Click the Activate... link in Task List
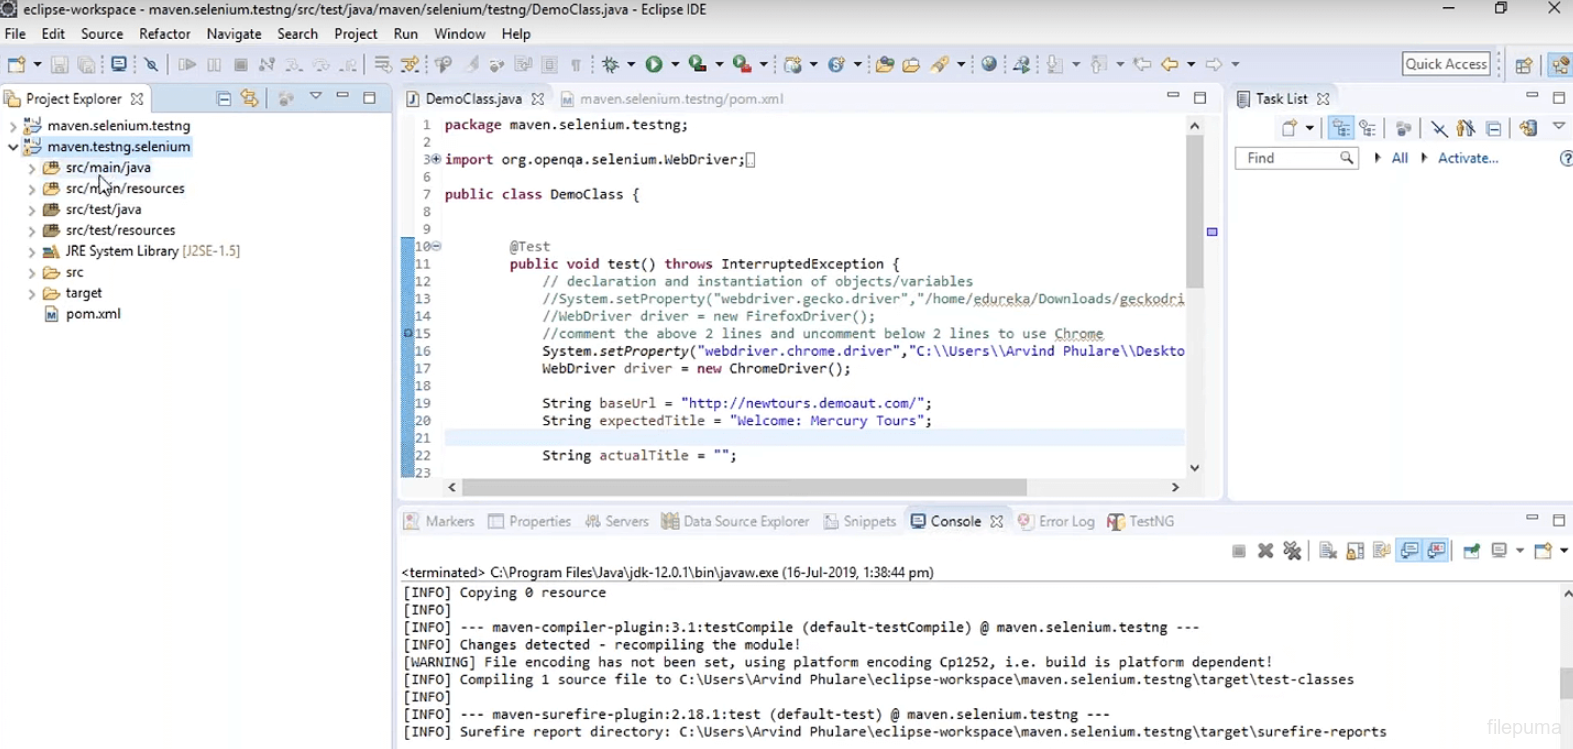 click(1467, 158)
